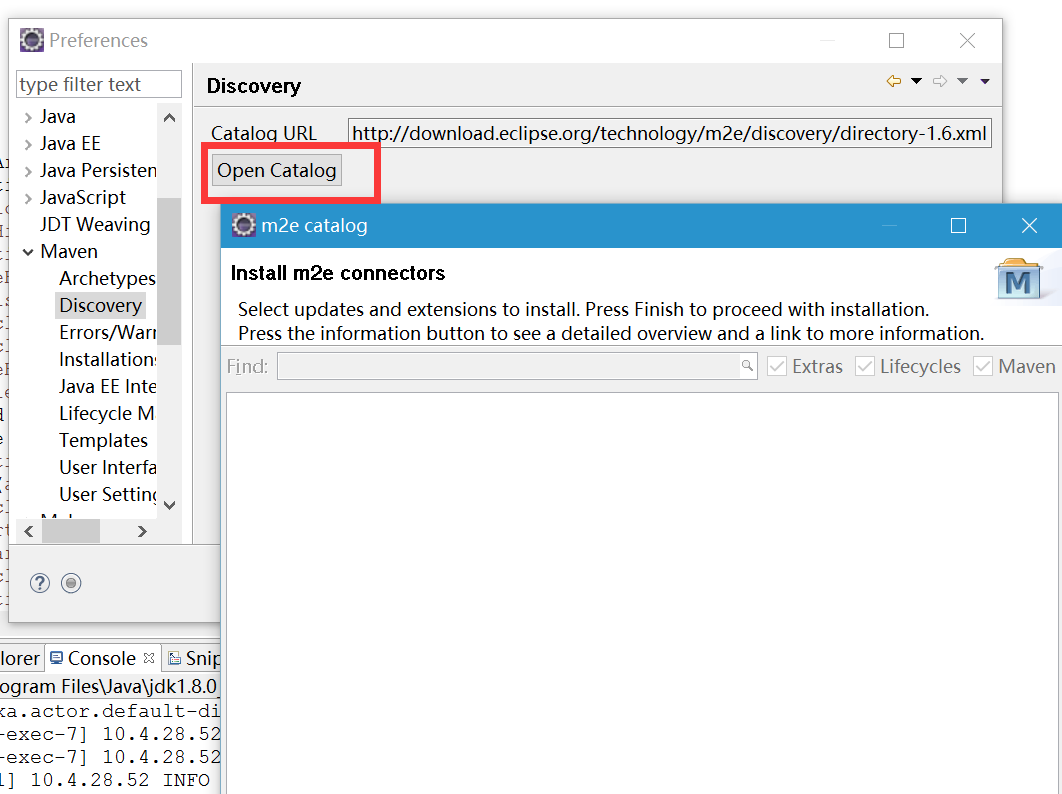1062x794 pixels.
Task: Click the tree horizontal scrollbar thumb
Action: [x=71, y=531]
